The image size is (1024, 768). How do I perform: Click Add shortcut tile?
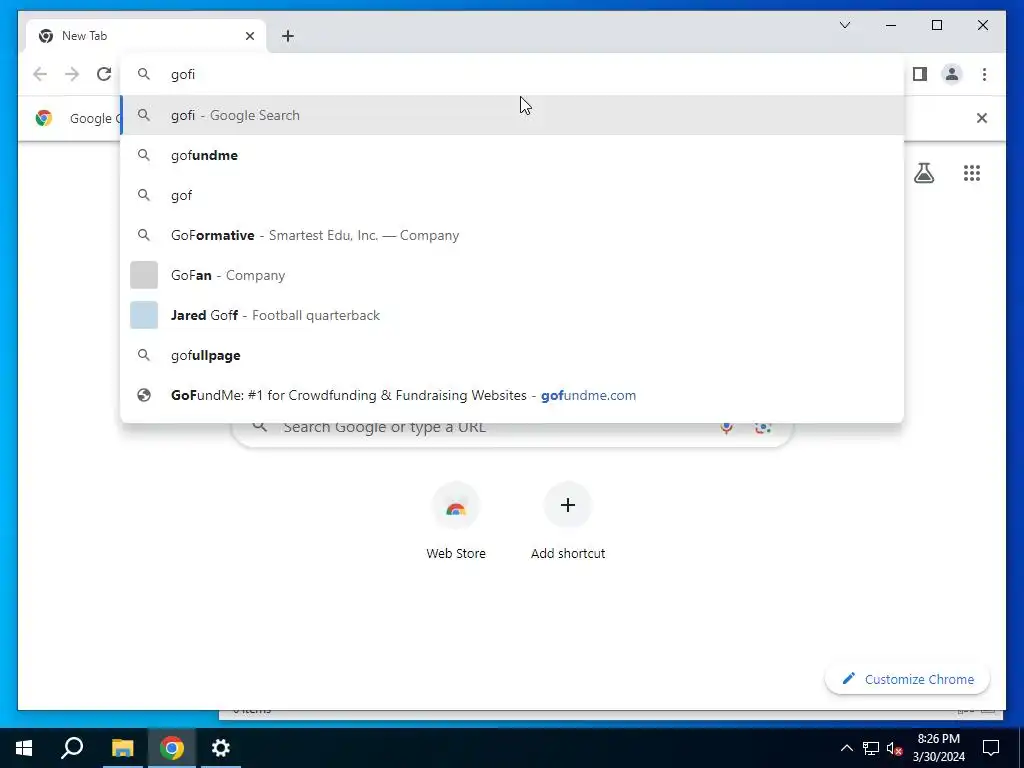pos(568,522)
